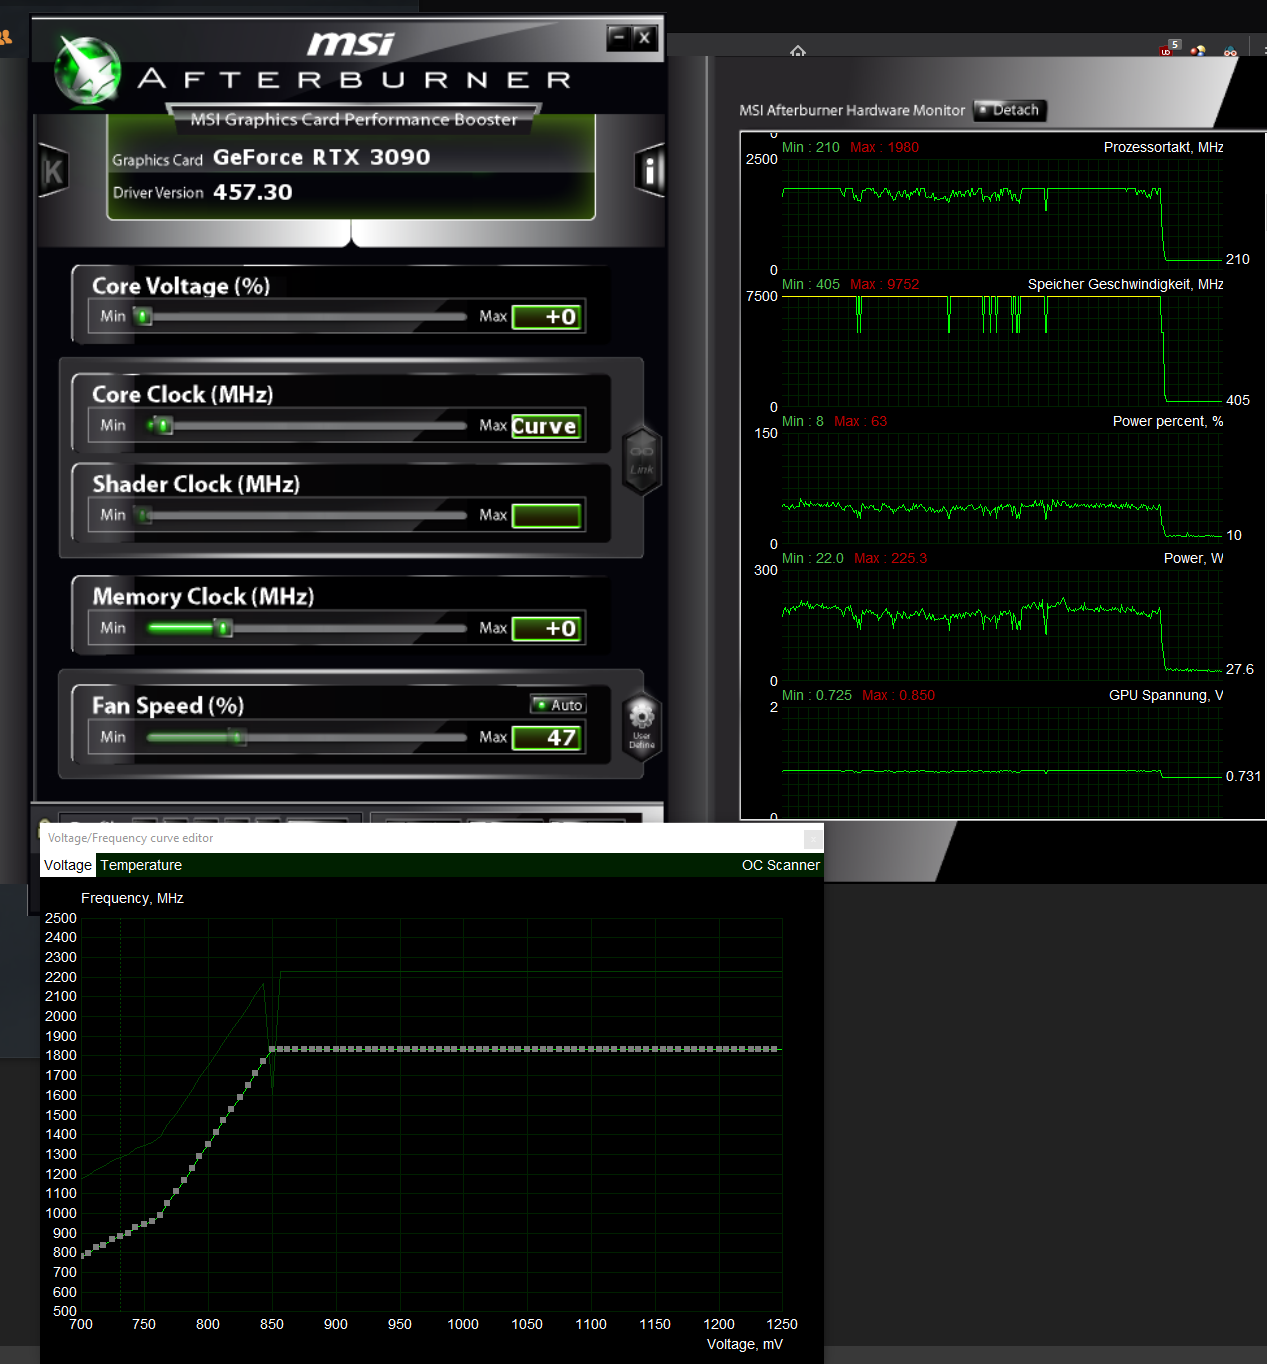The width and height of the screenshot is (1267, 1364).
Task: Click the browser home icon
Action: [x=797, y=51]
